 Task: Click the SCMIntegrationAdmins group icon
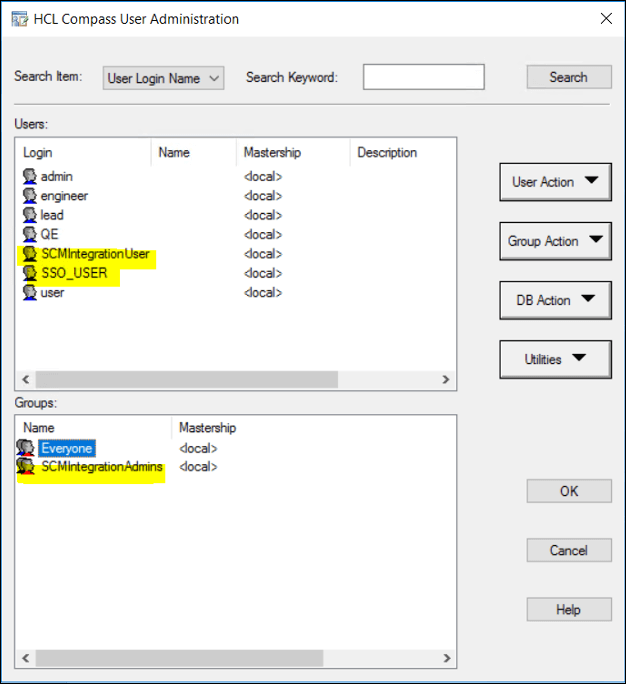click(x=25, y=466)
